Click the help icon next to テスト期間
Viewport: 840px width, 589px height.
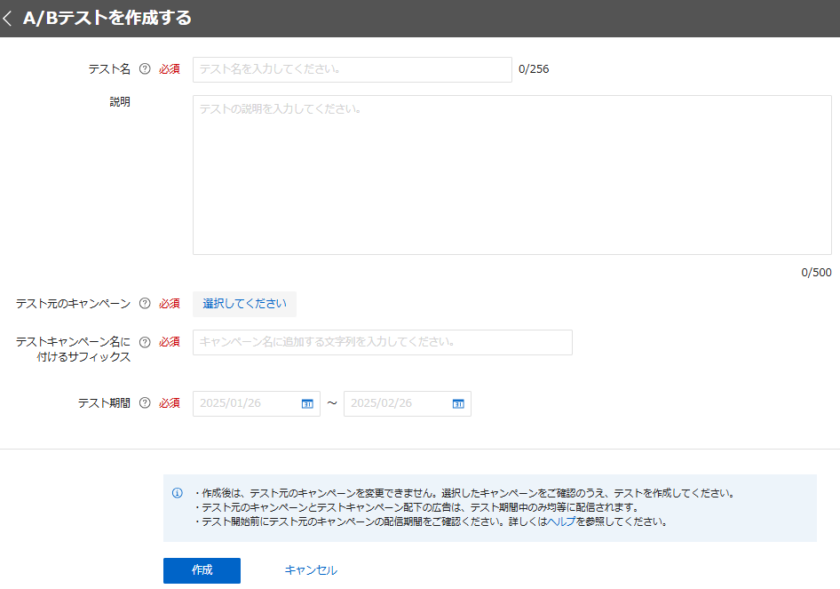point(145,403)
